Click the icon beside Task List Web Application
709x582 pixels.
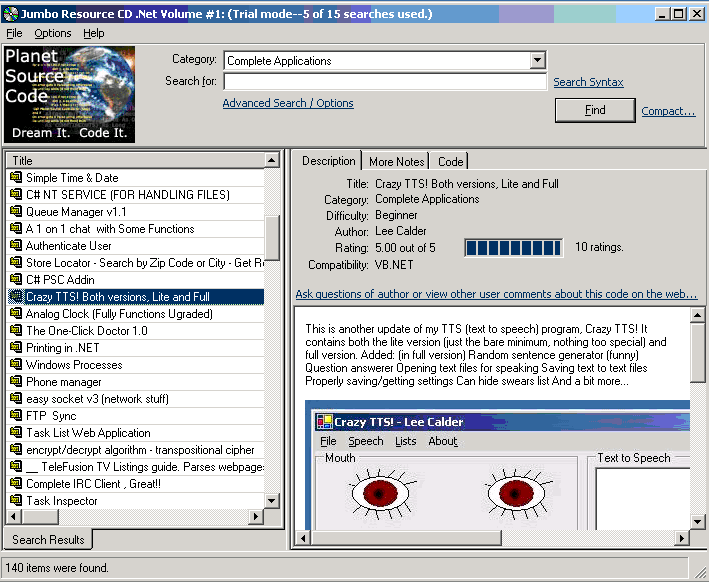tap(16, 433)
